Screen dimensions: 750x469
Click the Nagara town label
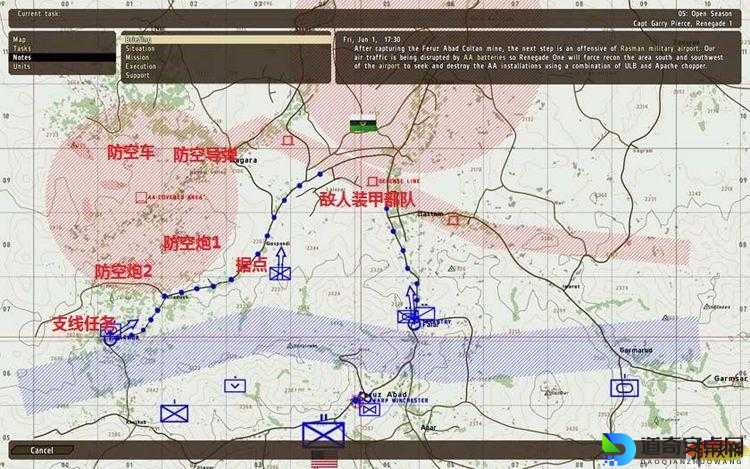245,161
